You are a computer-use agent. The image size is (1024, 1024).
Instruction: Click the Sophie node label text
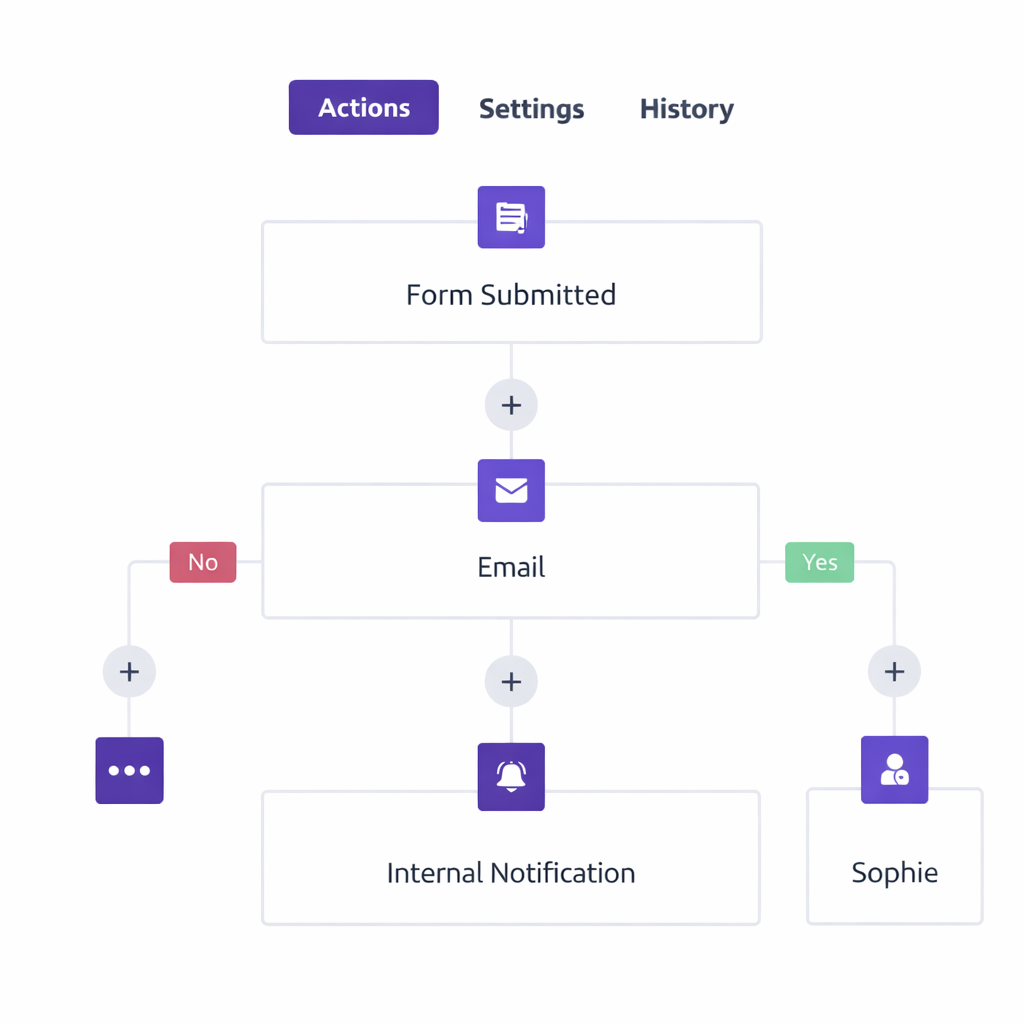(x=894, y=872)
